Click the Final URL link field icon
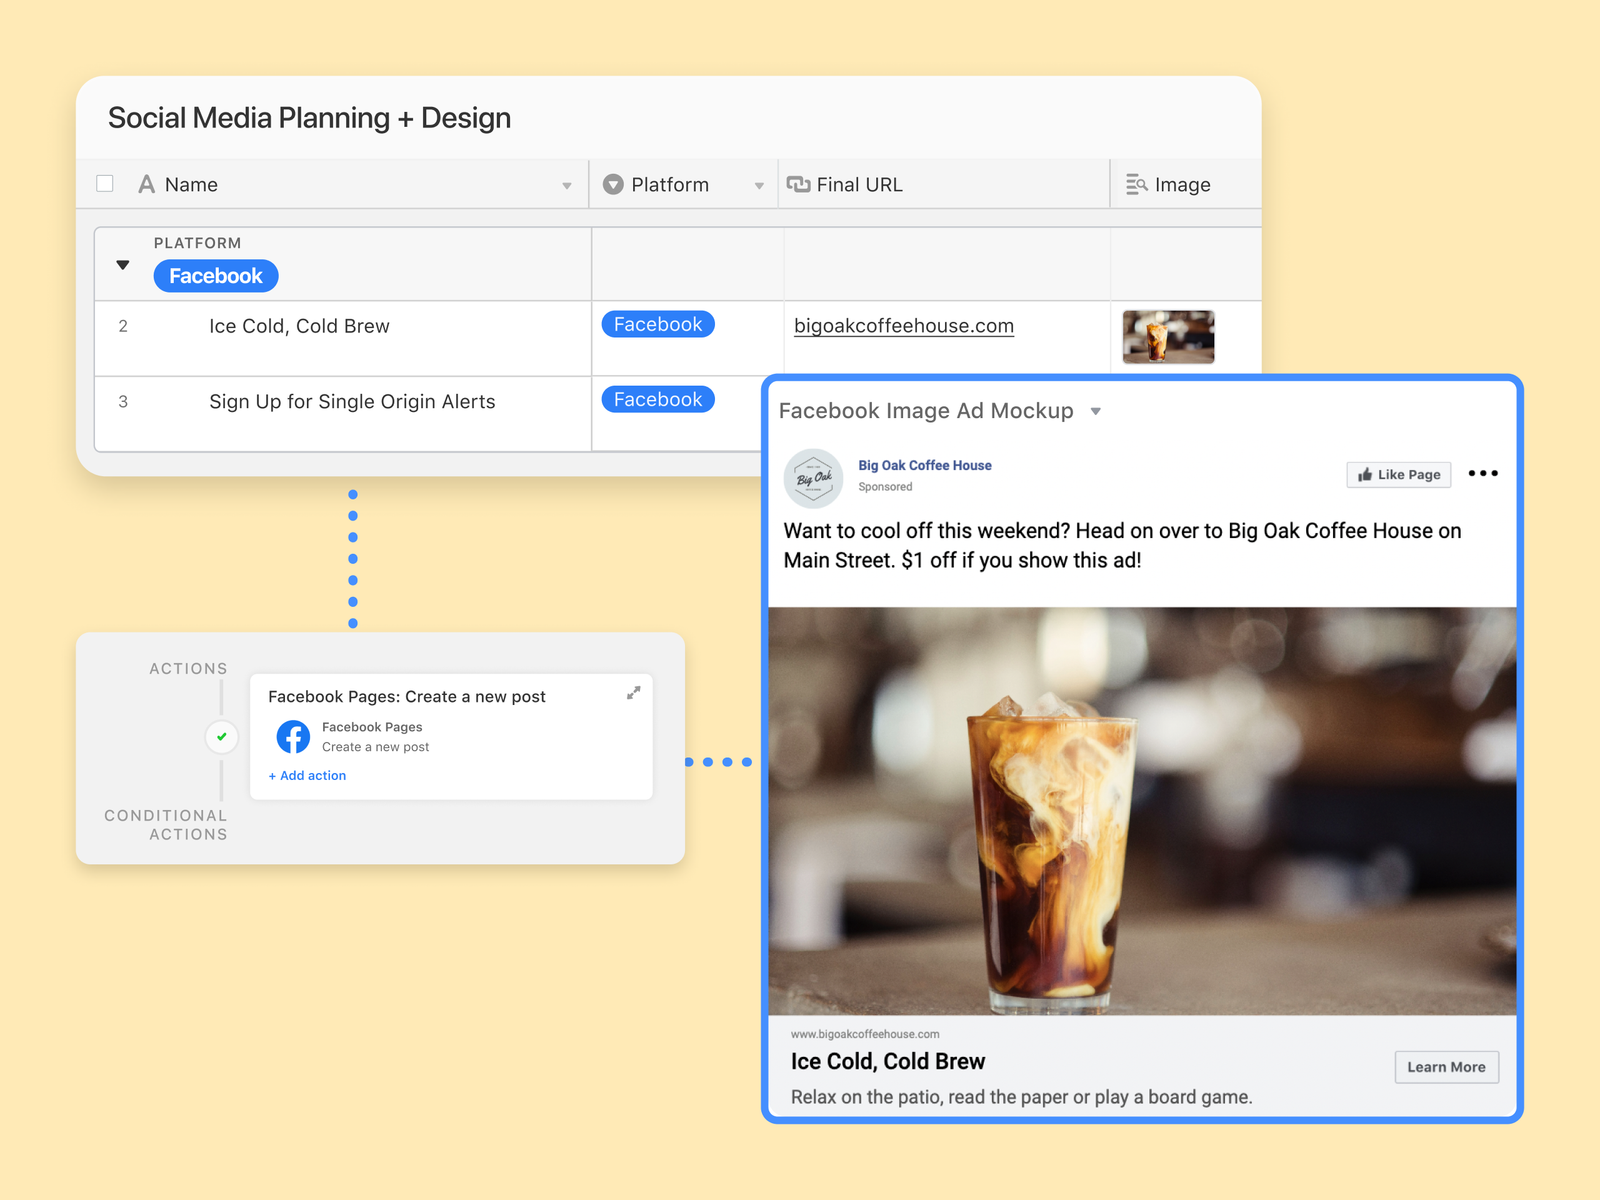Viewport: 1600px width, 1200px height. tap(798, 184)
